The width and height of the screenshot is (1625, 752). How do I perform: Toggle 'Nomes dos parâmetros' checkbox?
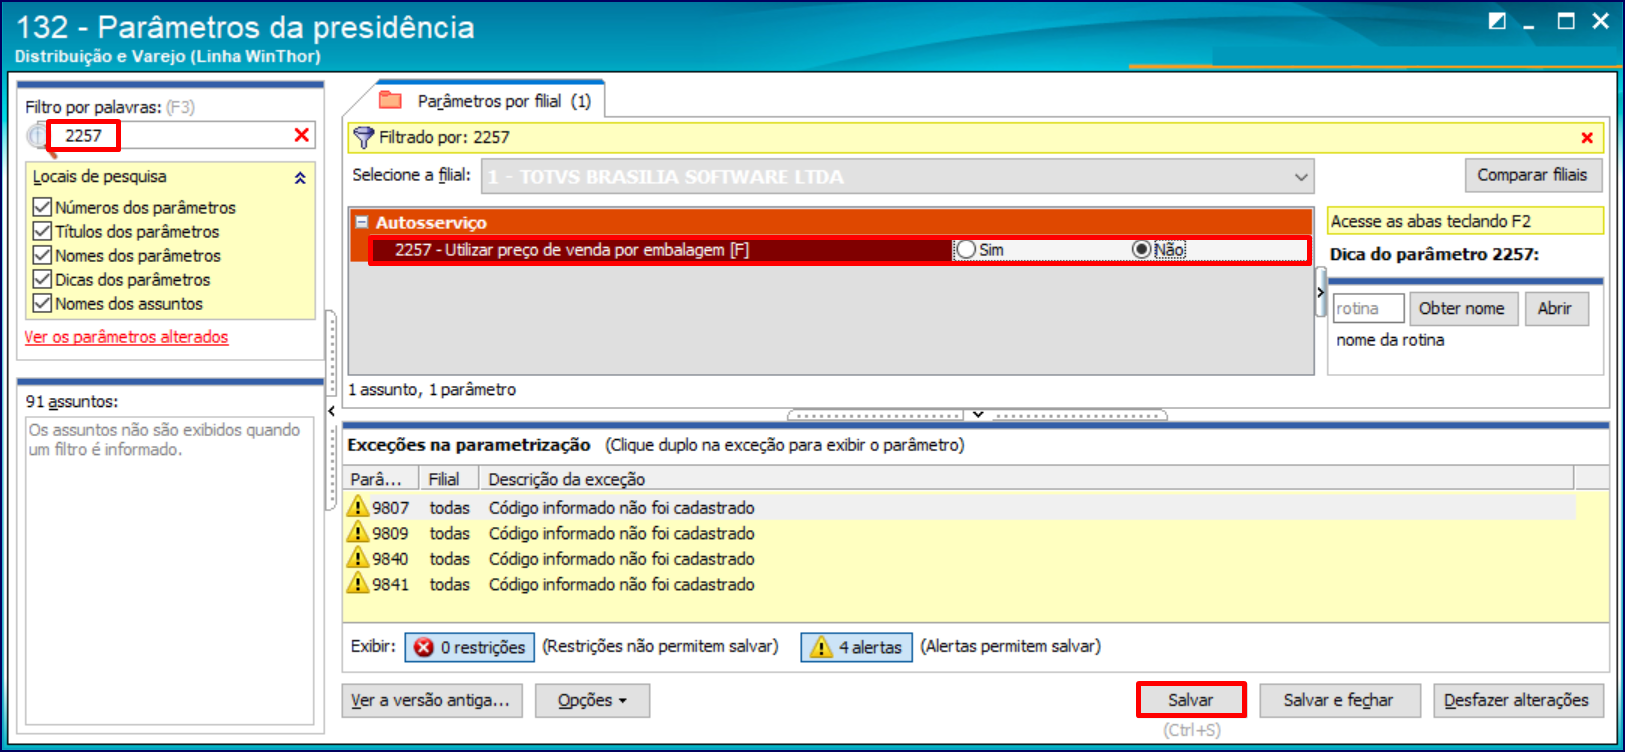(x=42, y=255)
